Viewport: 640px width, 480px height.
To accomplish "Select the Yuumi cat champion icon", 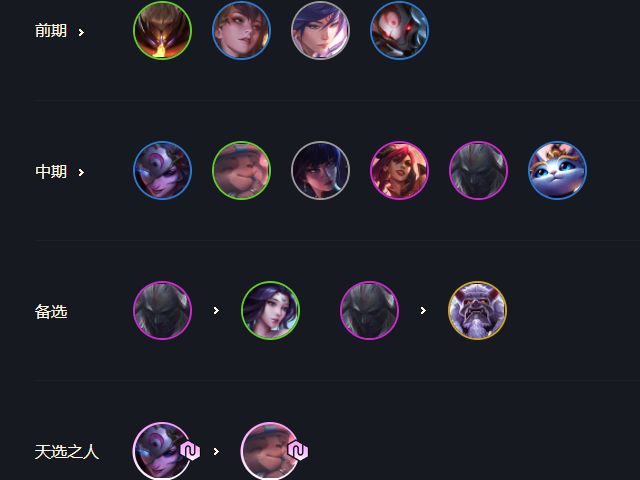I will click(x=557, y=170).
